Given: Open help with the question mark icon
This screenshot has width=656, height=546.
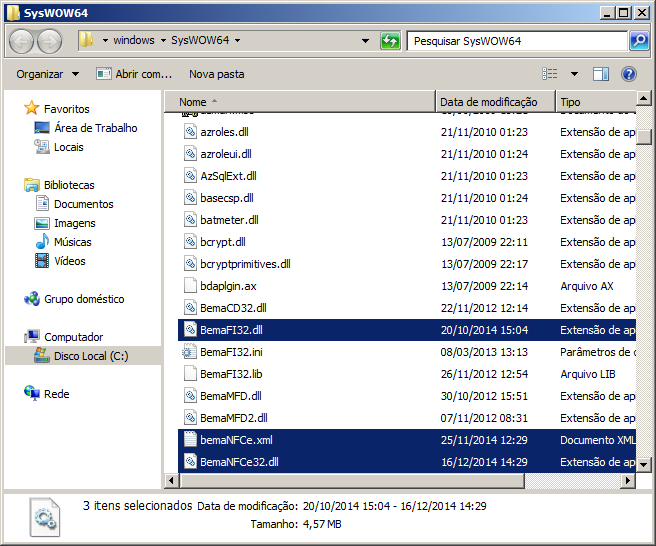Looking at the screenshot, I should [629, 74].
